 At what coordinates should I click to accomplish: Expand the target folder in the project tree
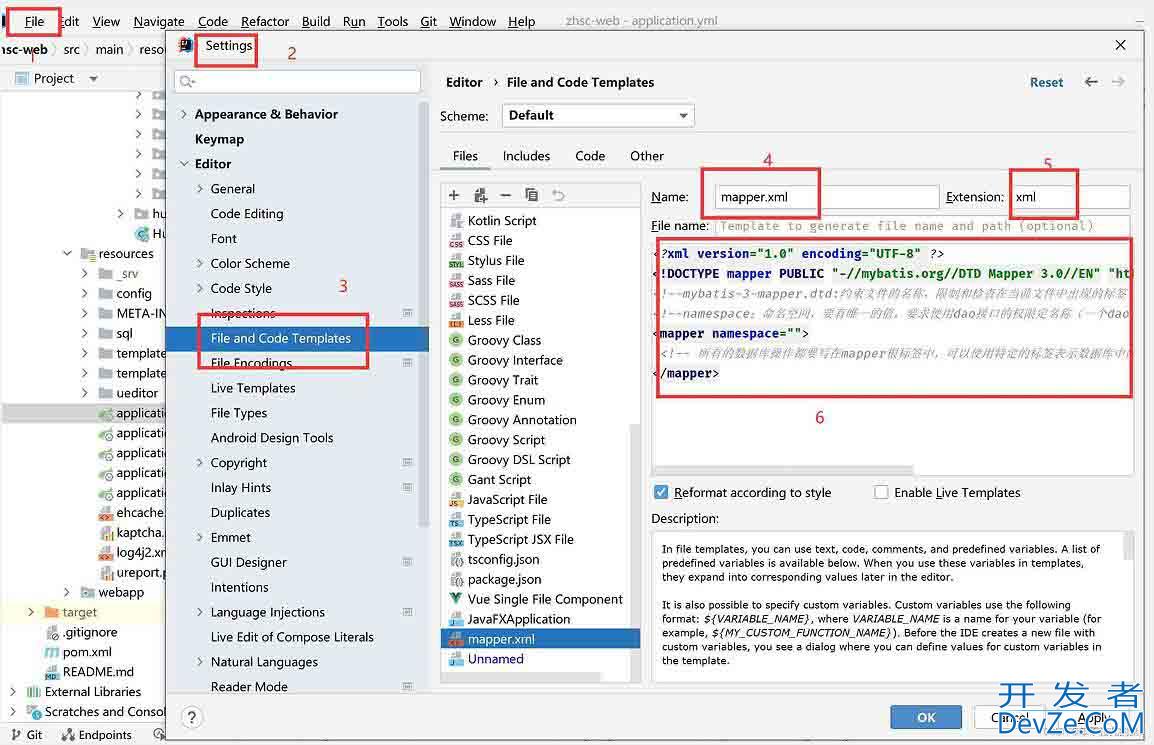[x=31, y=612]
